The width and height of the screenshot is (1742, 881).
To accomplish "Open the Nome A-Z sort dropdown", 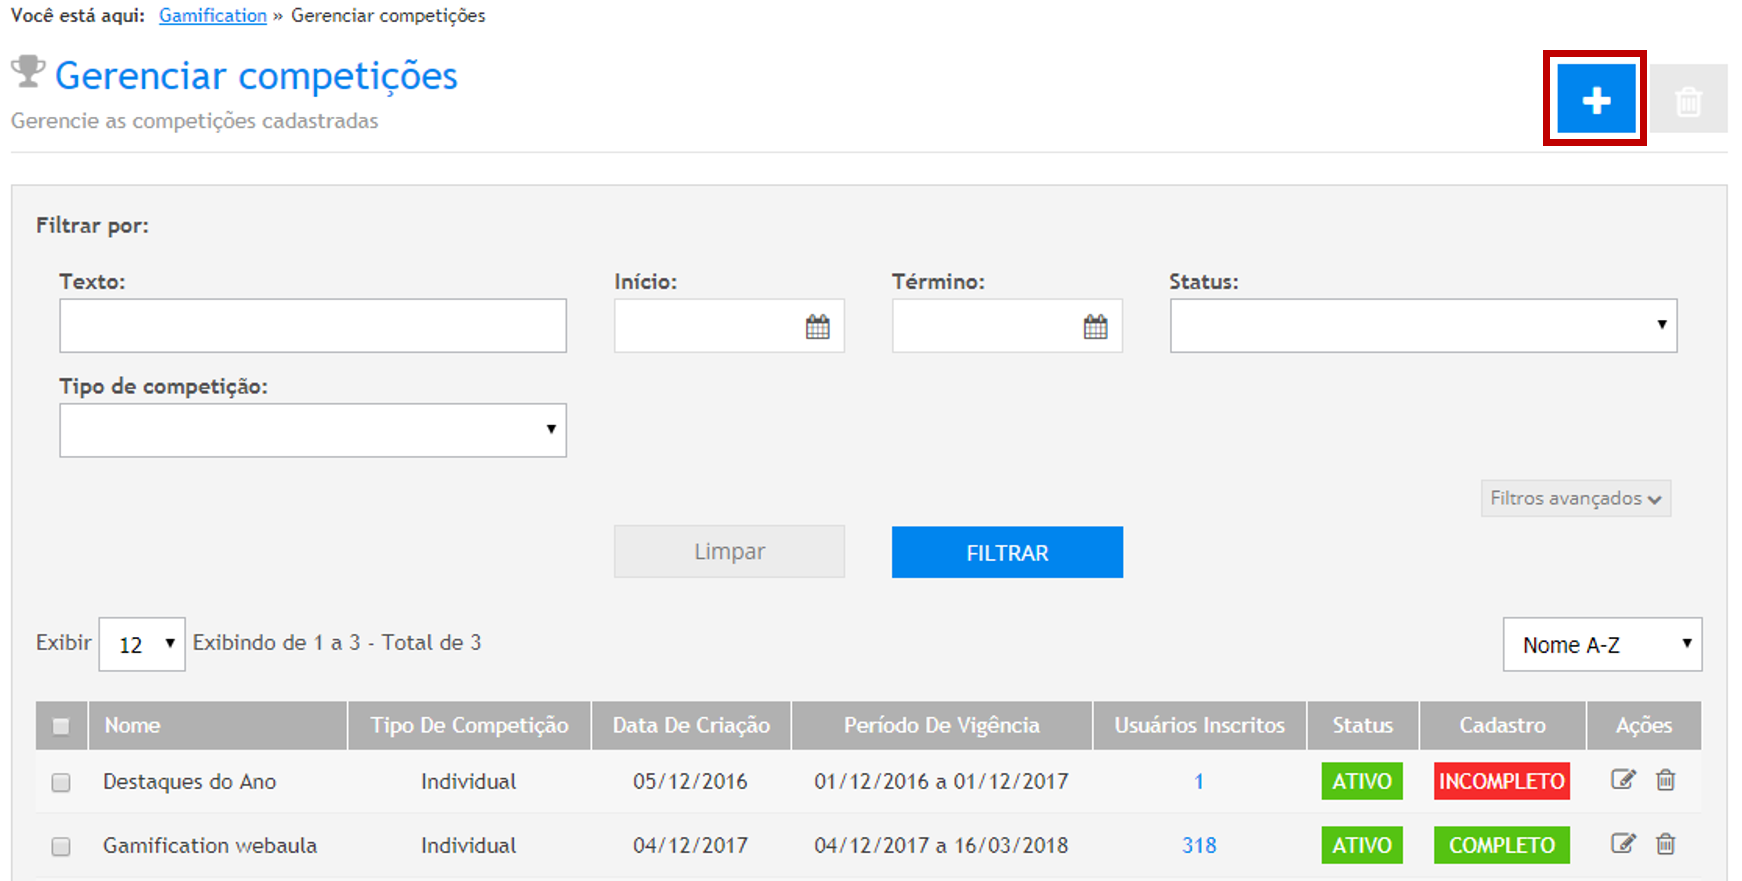I will [x=1601, y=645].
